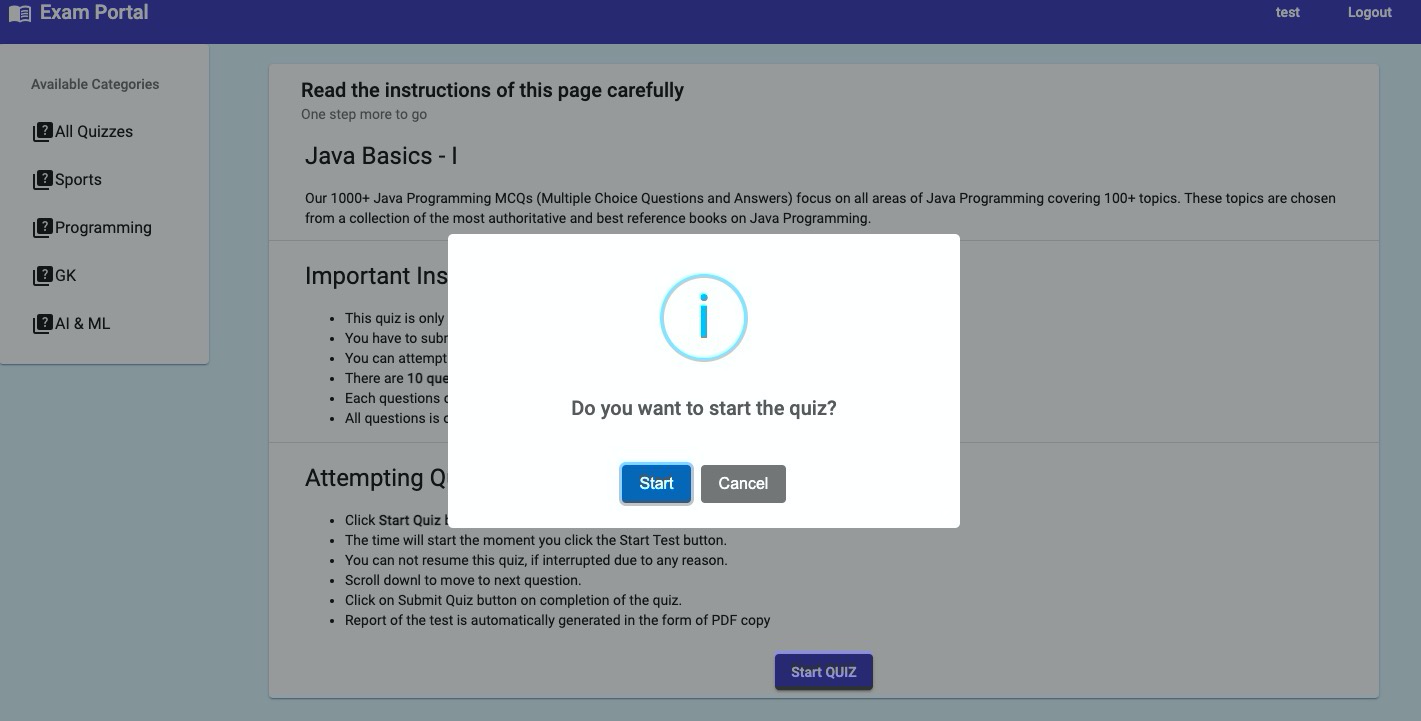
Task: Click the Start button in the dialog
Action: pos(656,483)
